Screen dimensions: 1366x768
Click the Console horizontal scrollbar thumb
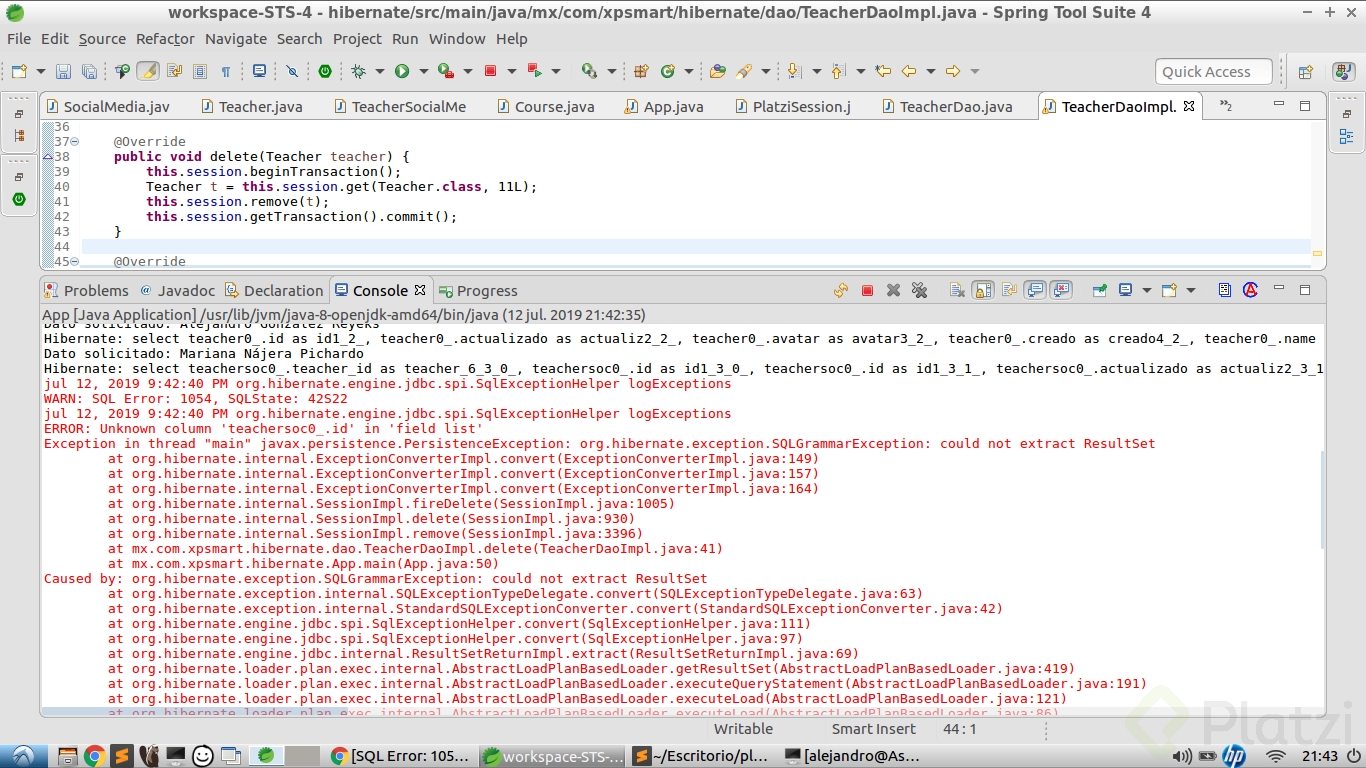pyautogui.click(x=194, y=712)
